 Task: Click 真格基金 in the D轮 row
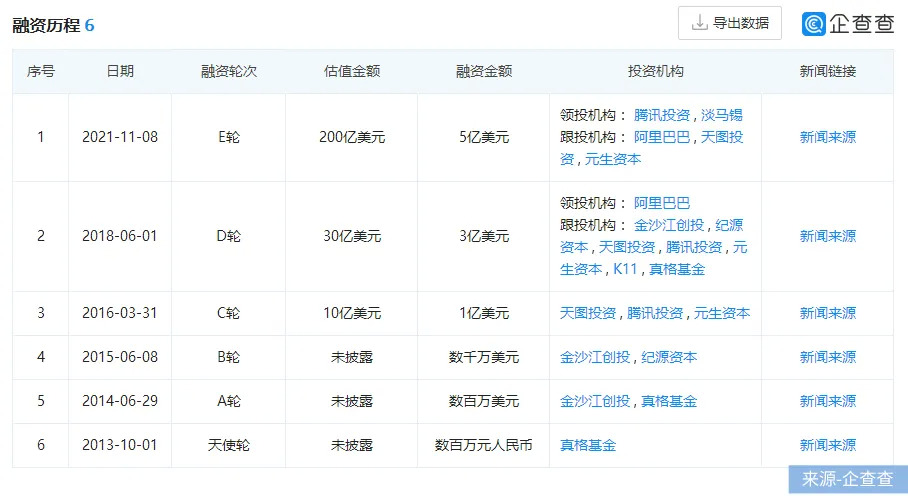677,269
